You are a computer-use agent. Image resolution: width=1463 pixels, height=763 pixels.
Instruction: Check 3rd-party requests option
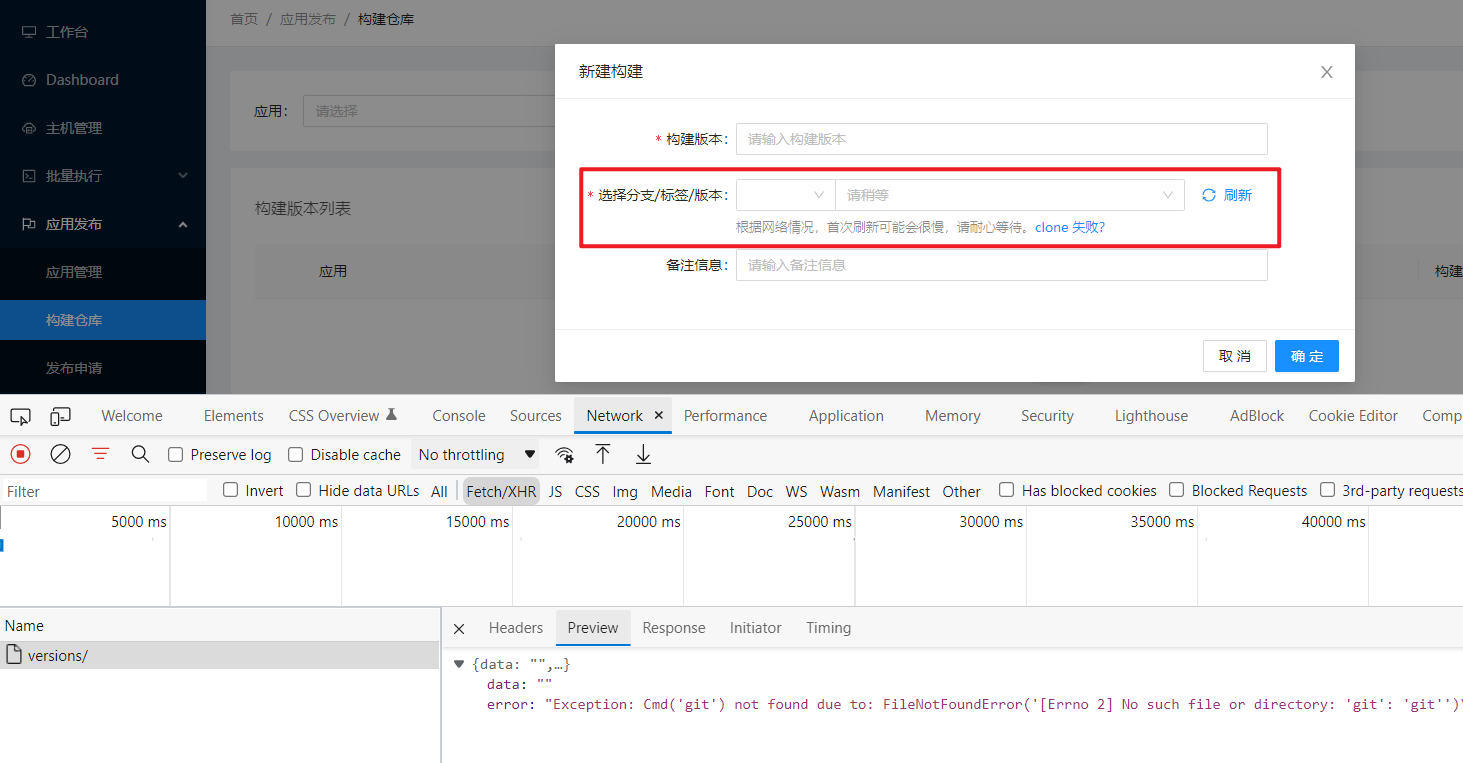pos(1328,490)
